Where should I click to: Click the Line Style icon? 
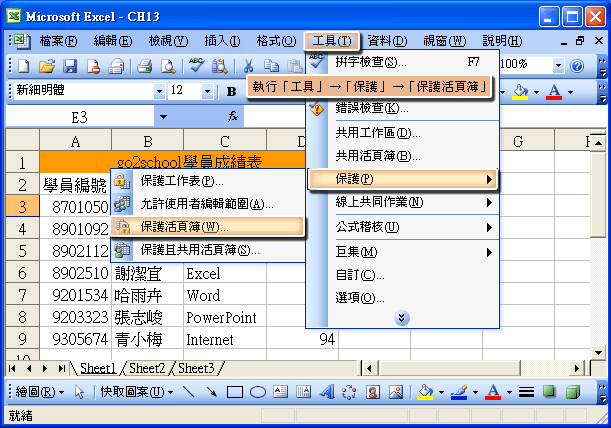(526, 392)
